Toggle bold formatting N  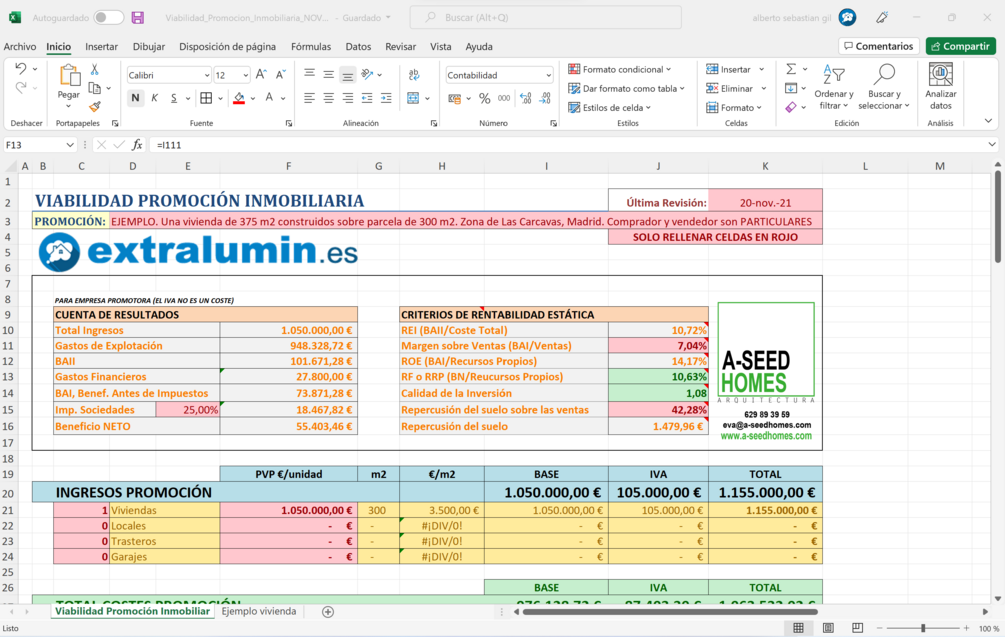tap(135, 98)
